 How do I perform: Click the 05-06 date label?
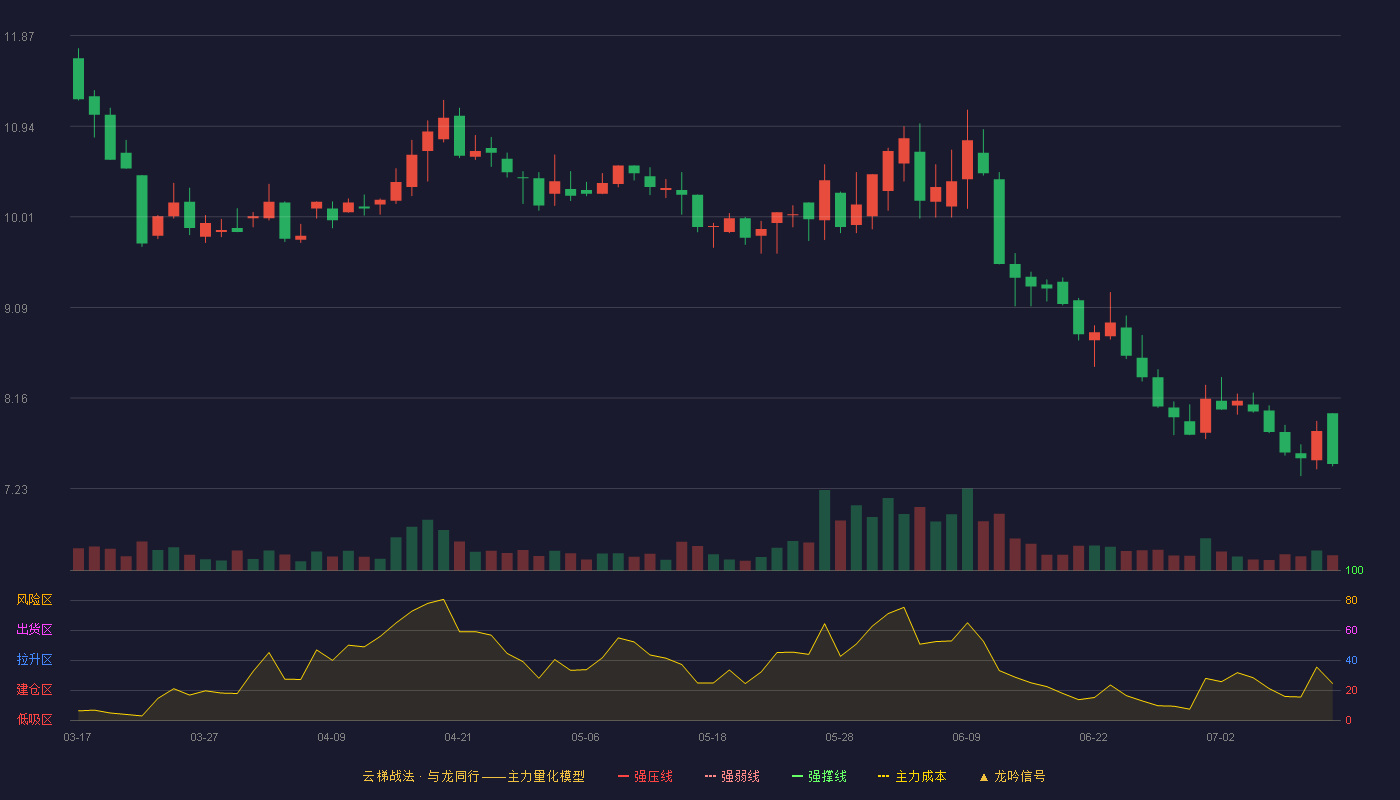(x=585, y=737)
